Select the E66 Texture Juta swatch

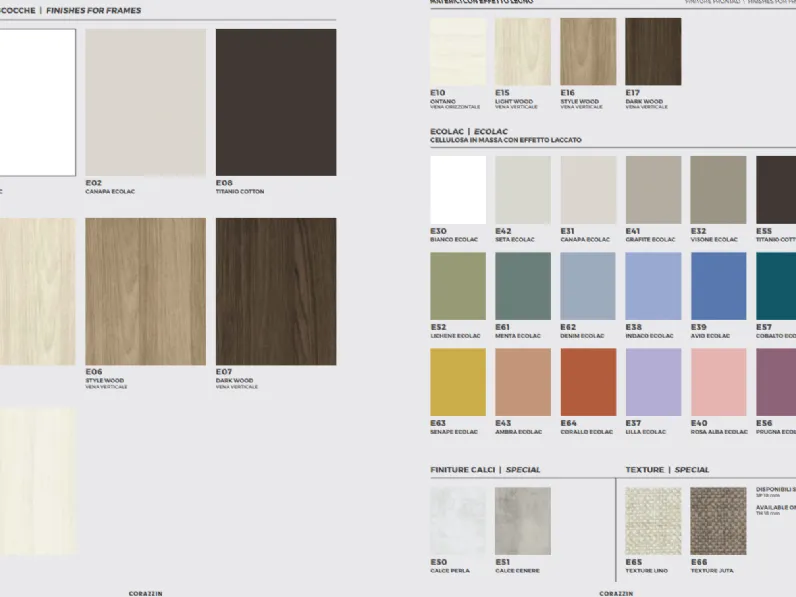(718, 521)
